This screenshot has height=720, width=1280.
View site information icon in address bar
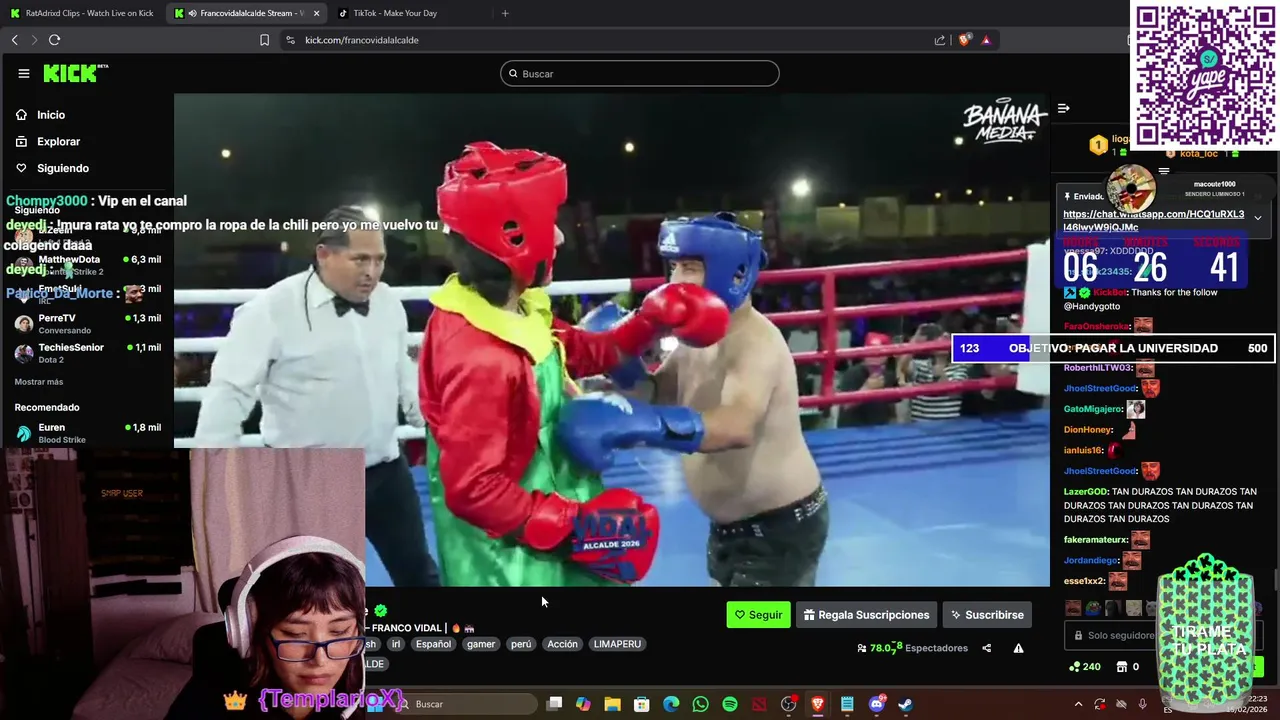click(290, 40)
